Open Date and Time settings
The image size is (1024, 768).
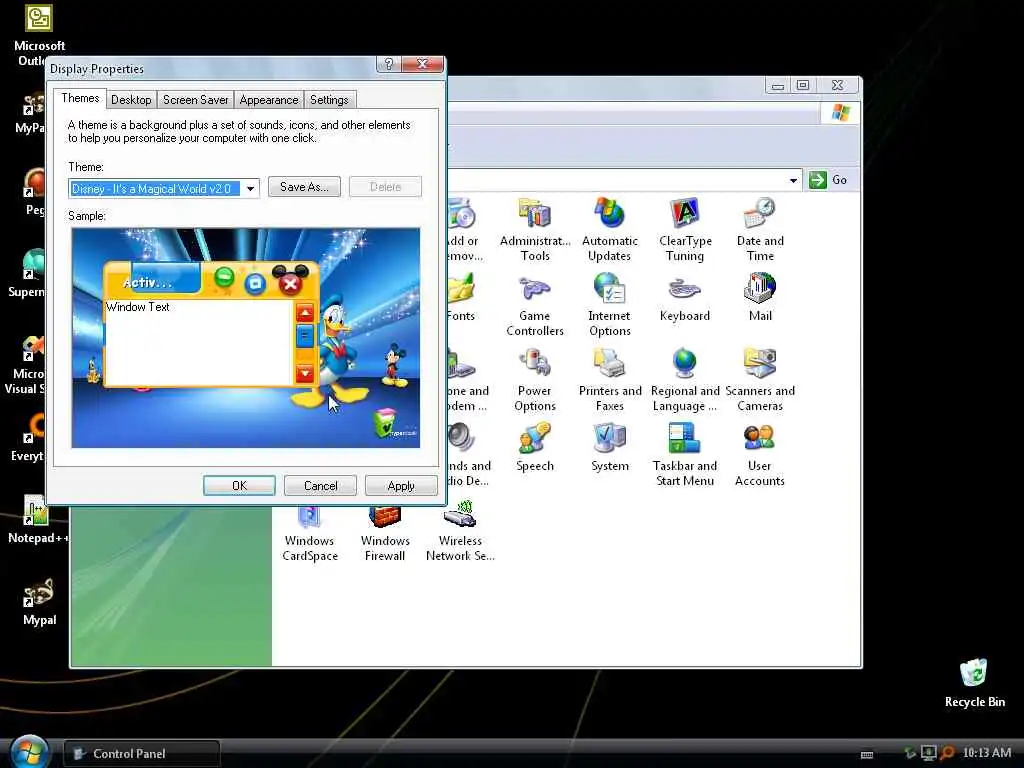point(760,229)
